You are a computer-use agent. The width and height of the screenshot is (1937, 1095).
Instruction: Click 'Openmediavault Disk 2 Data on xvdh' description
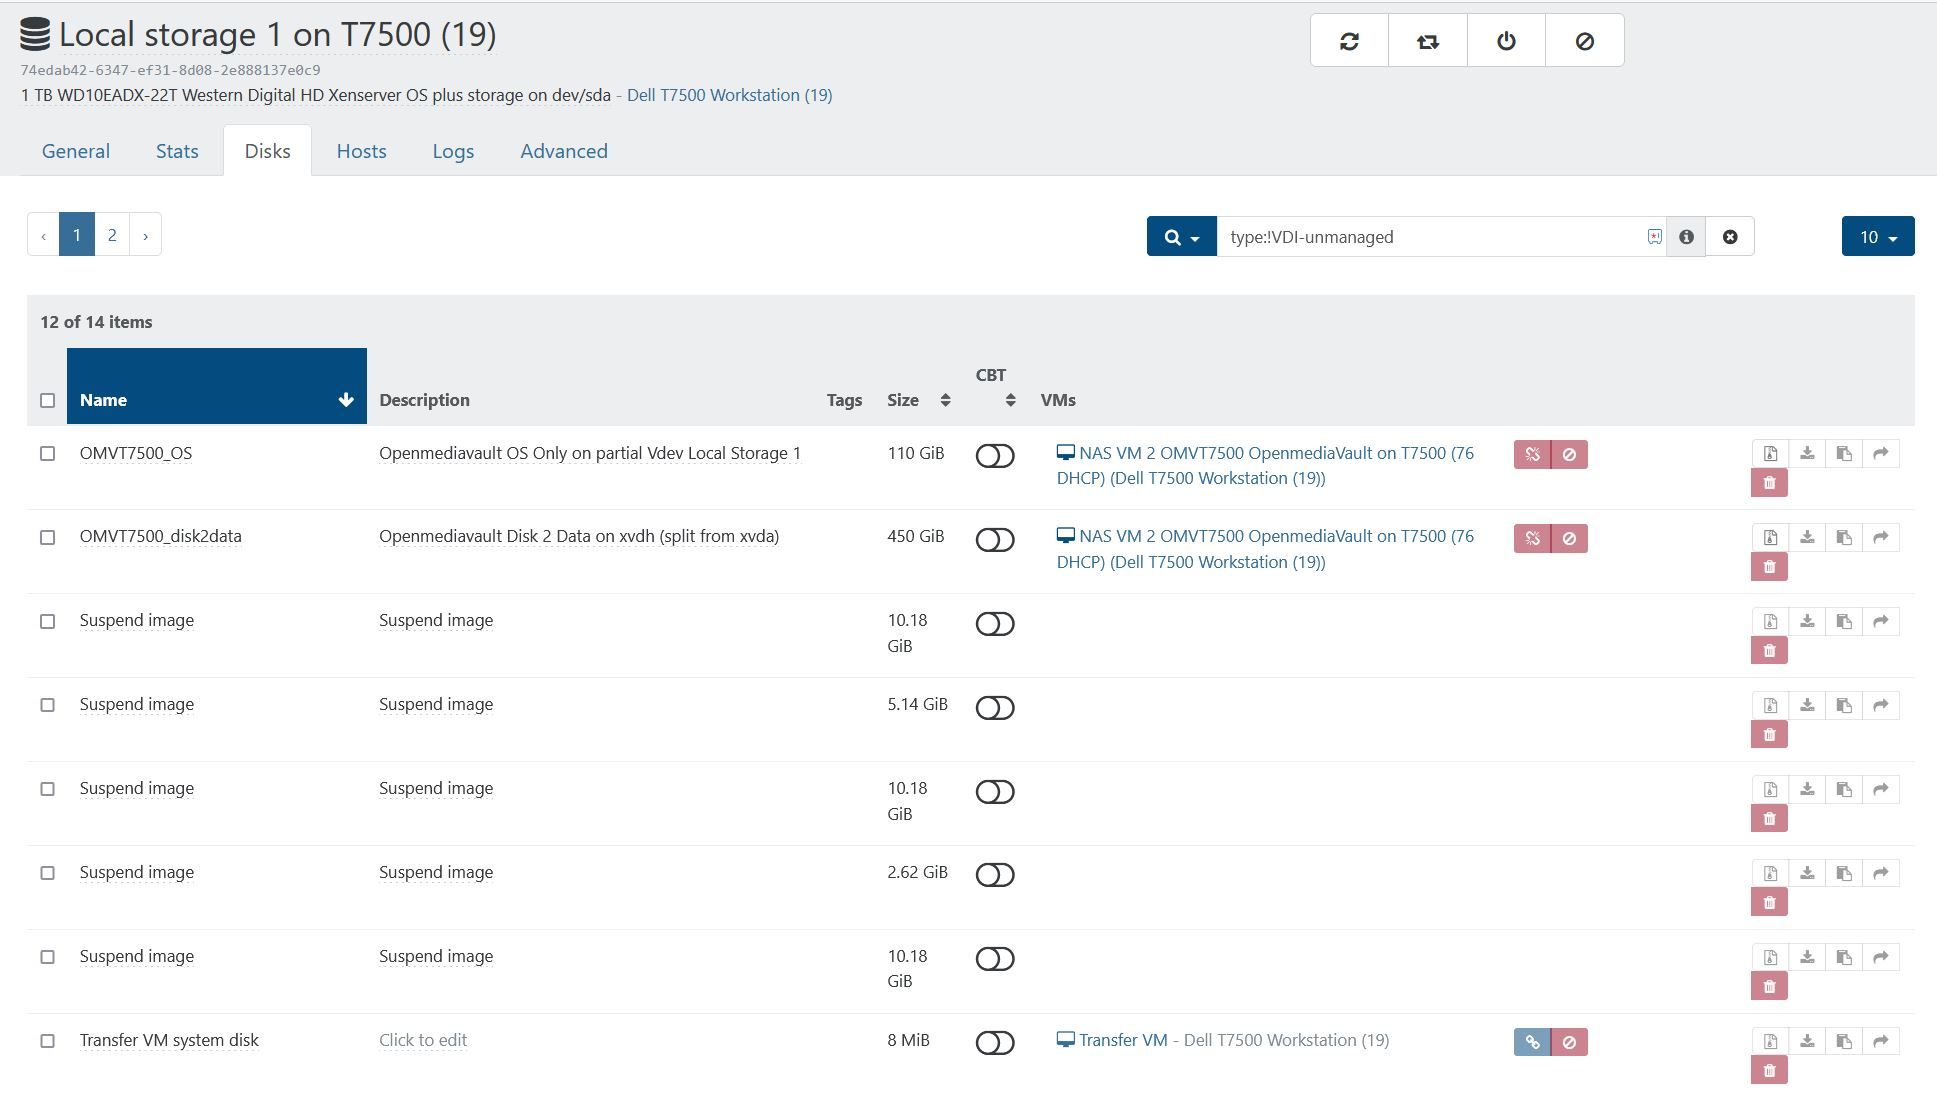point(579,536)
